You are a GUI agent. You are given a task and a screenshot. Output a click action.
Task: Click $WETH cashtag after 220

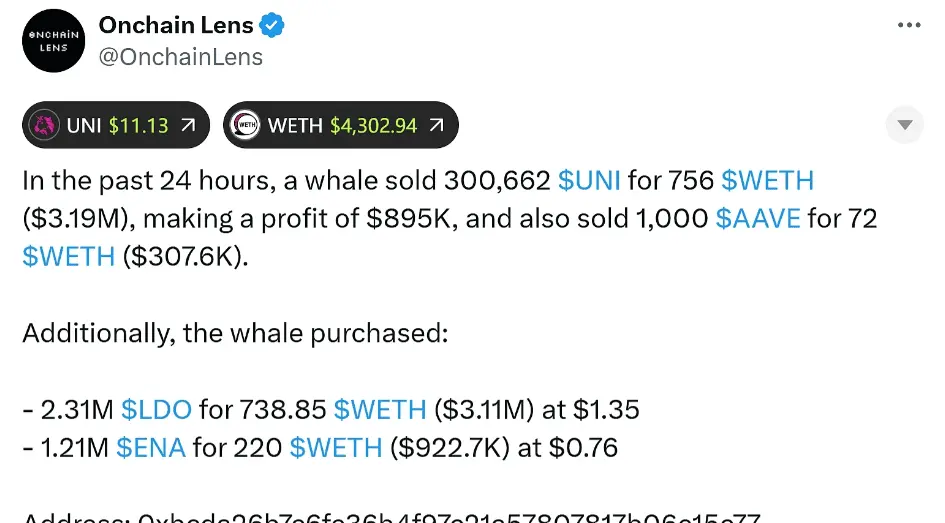click(336, 448)
